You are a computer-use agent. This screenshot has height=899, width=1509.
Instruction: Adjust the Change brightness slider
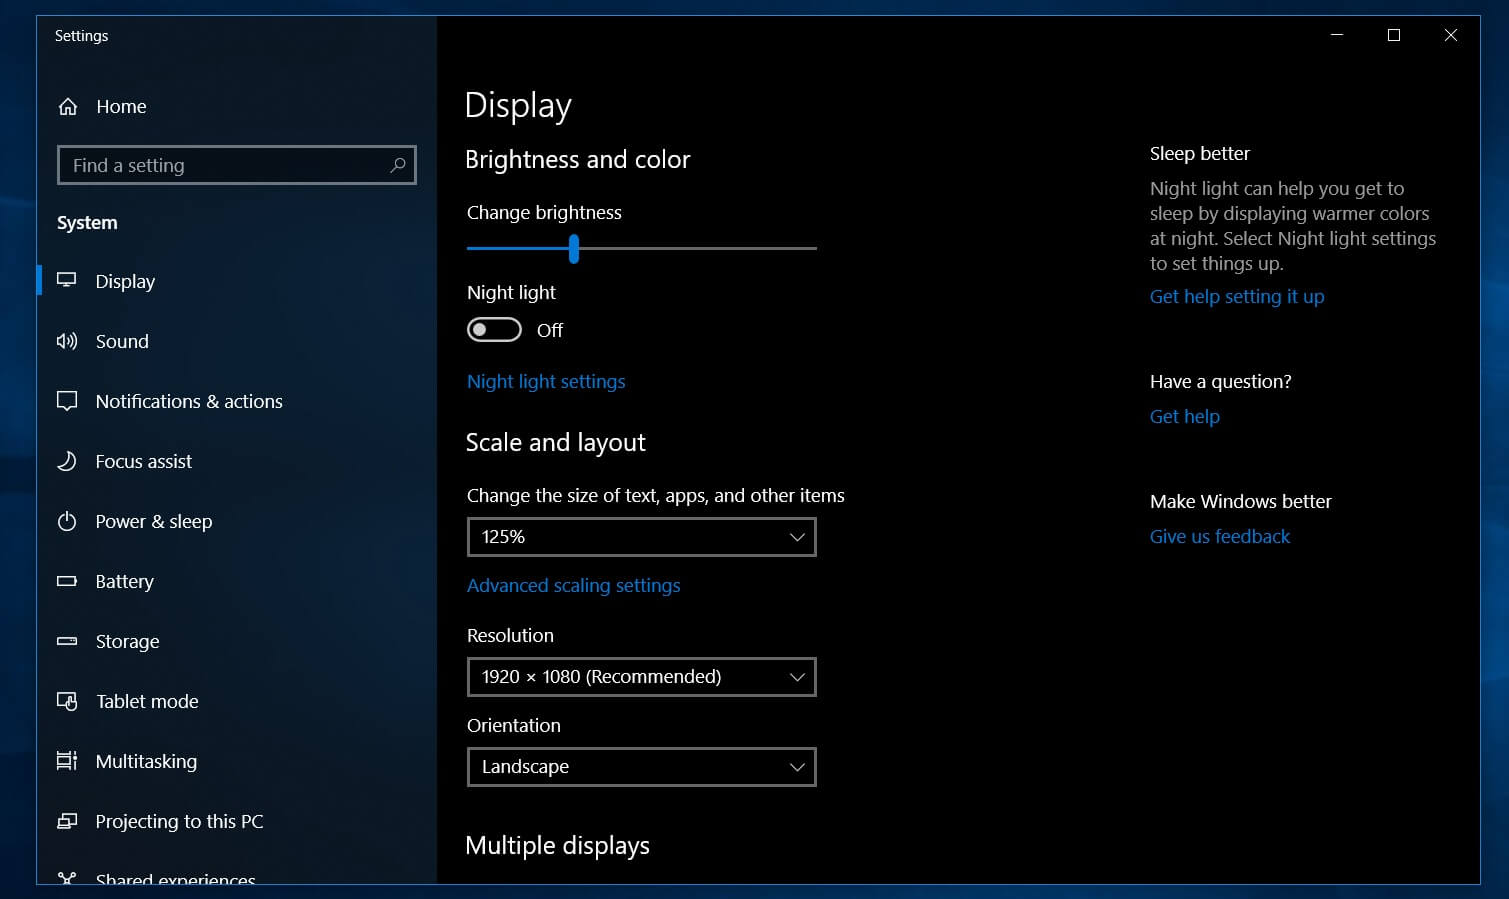pos(573,249)
